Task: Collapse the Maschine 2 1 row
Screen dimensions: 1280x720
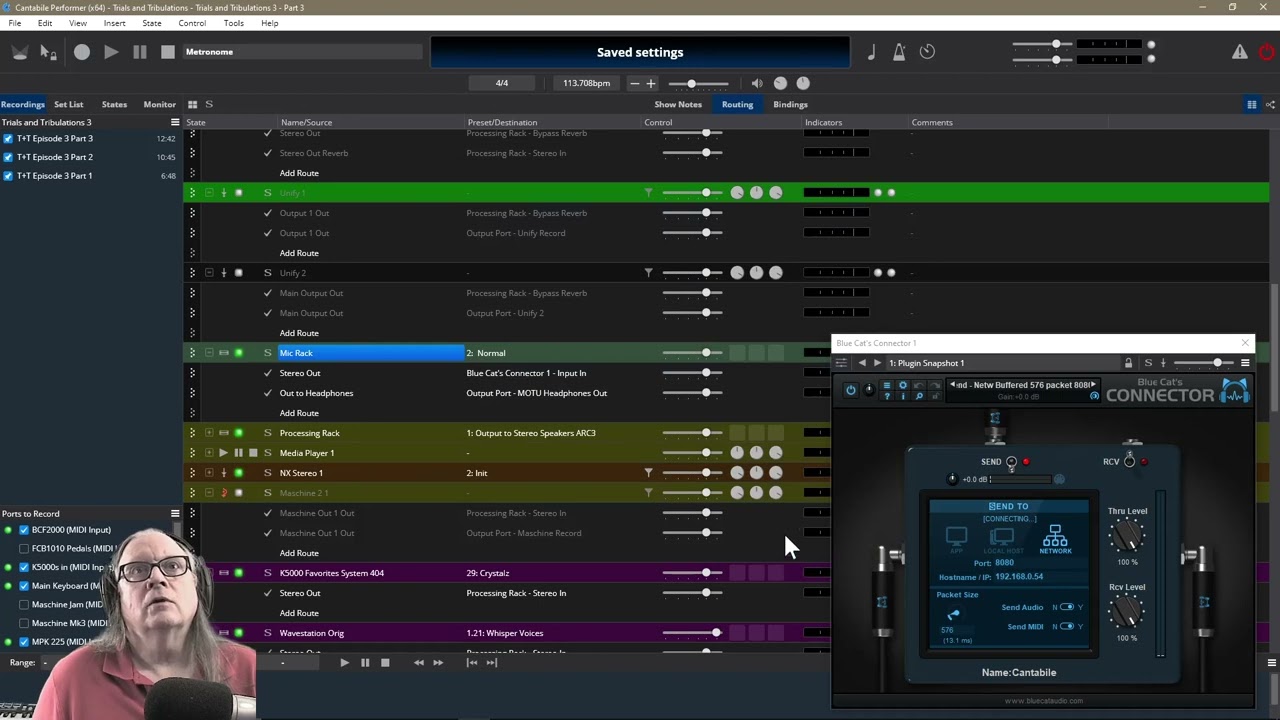Action: click(209, 493)
